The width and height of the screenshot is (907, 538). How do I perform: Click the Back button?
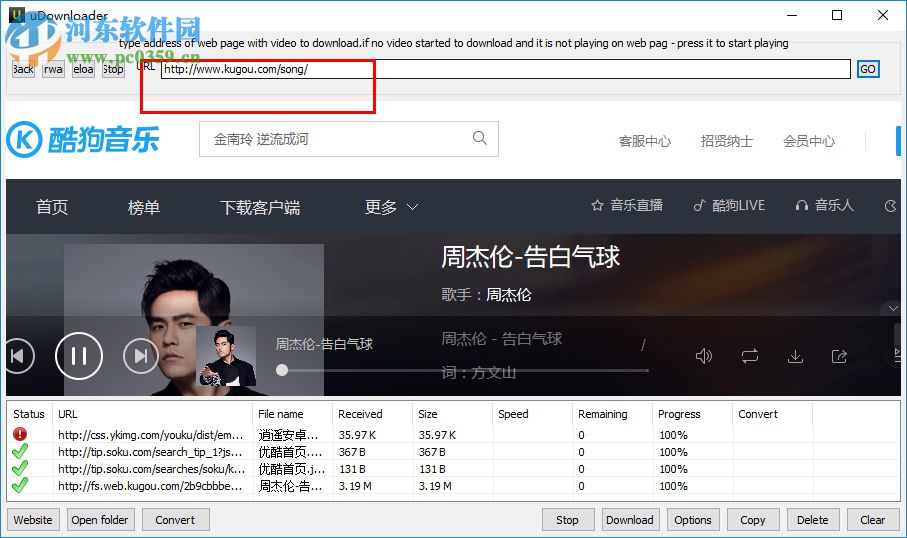tap(23, 69)
